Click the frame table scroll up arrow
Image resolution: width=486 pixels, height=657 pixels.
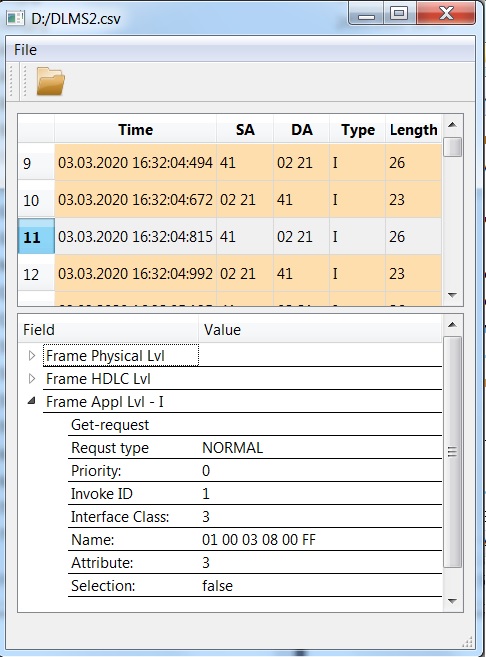[x=452, y=125]
